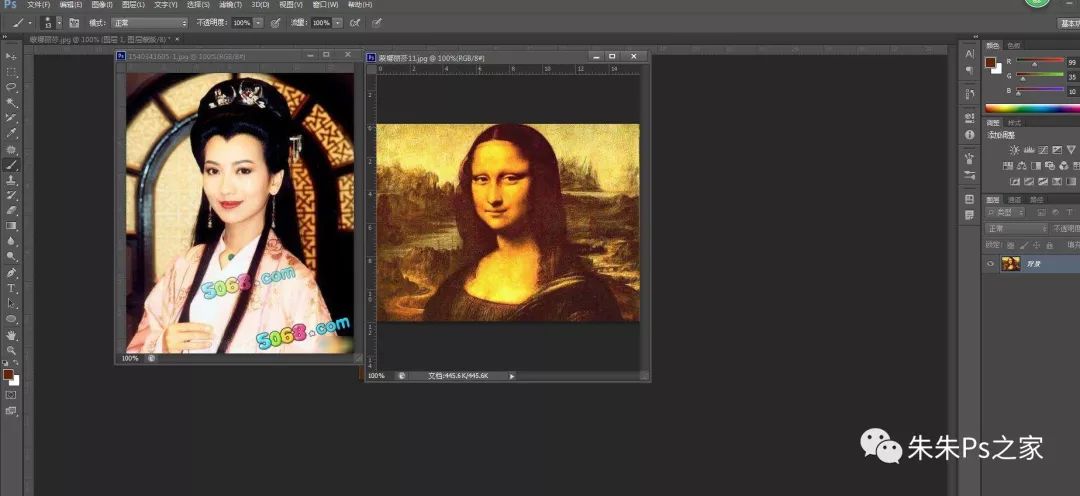Toggle pressure for opacity button
This screenshot has height=496, width=1080.
pos(274,22)
